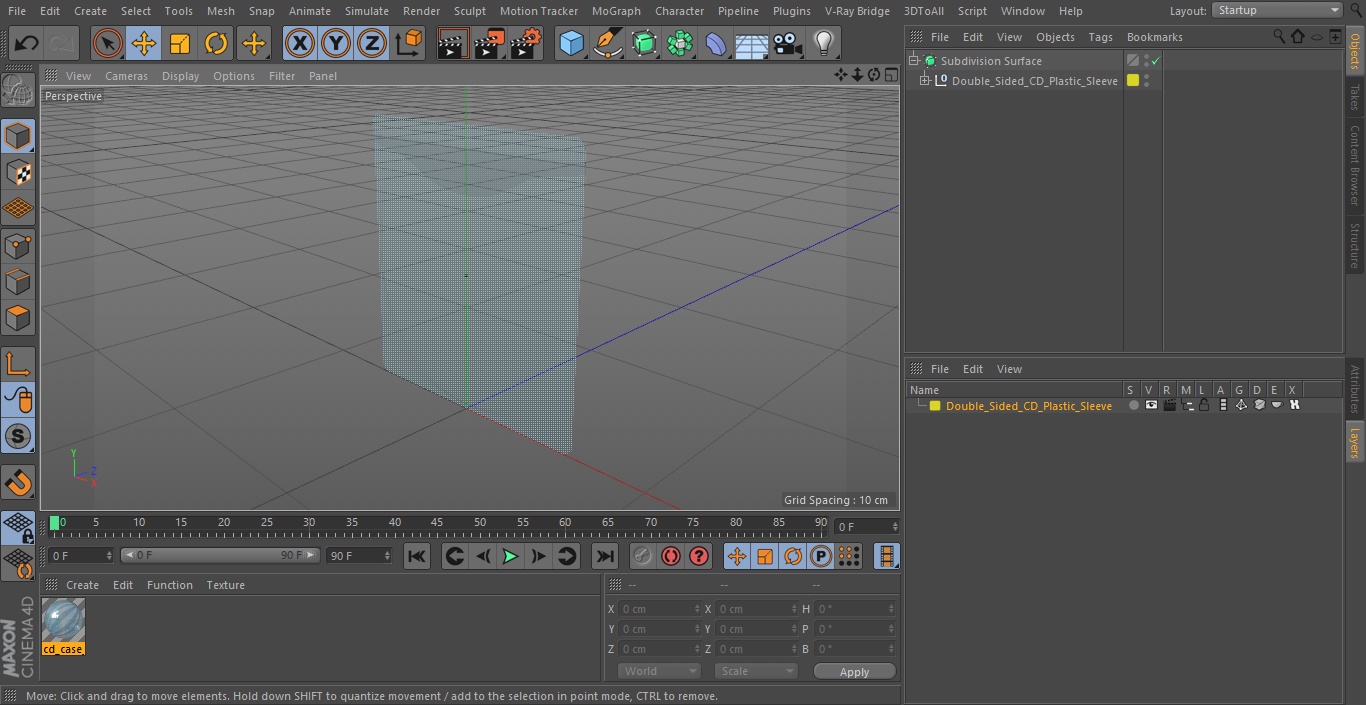Toggle Y-axis lock
The image size is (1366, 705).
(336, 43)
